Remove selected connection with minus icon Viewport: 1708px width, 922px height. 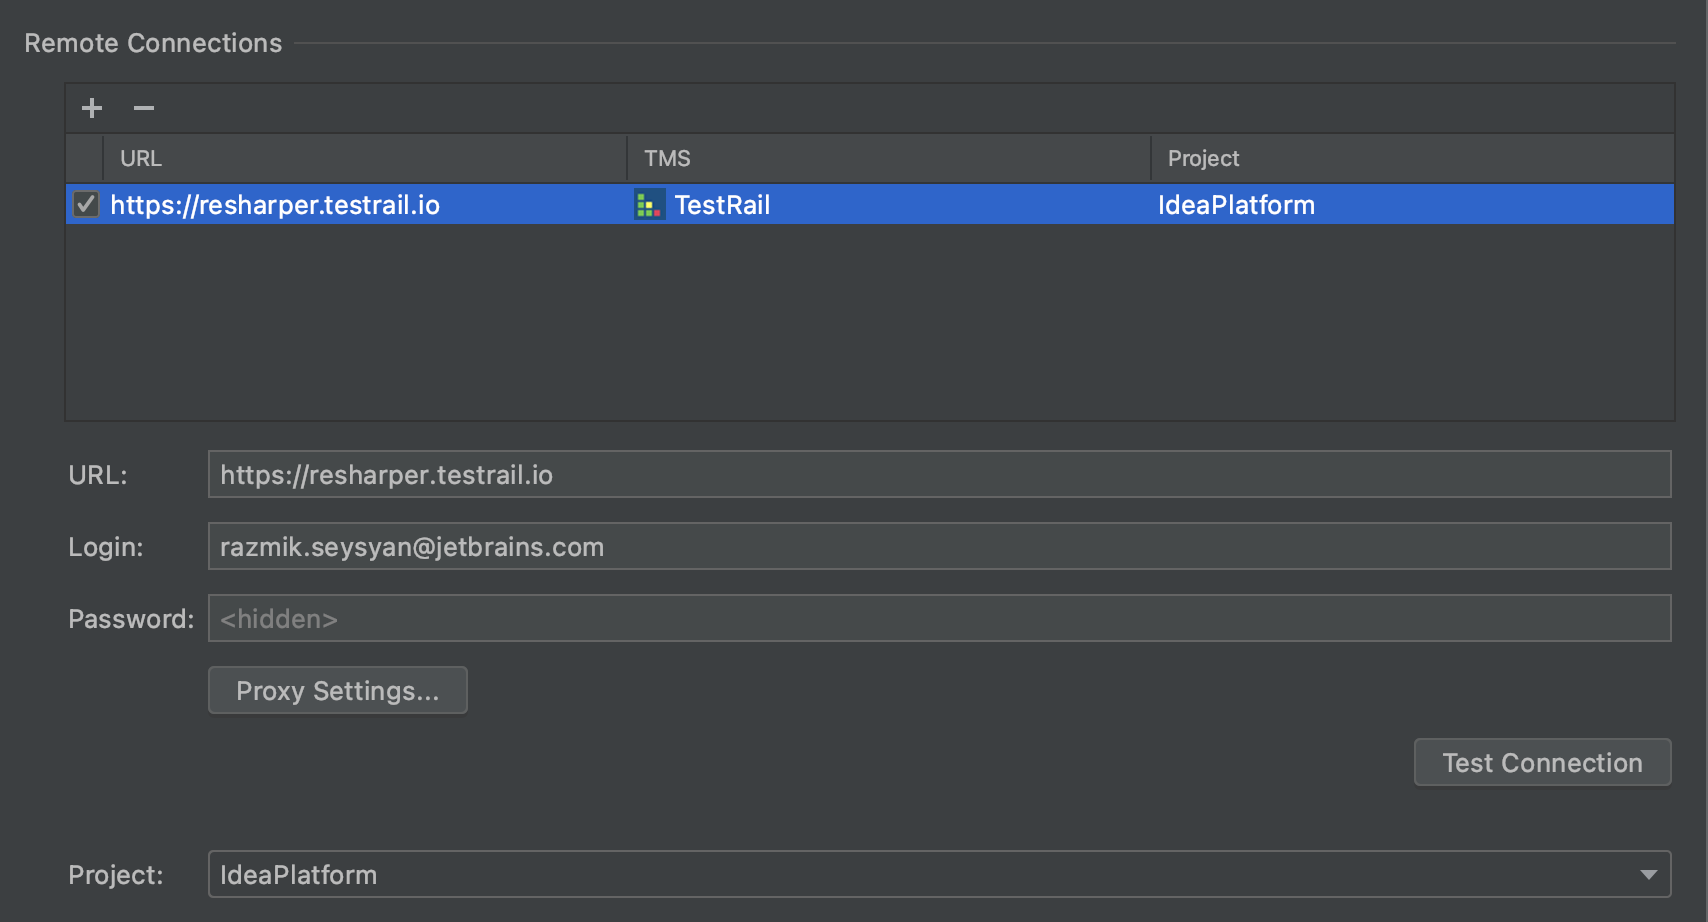click(144, 108)
